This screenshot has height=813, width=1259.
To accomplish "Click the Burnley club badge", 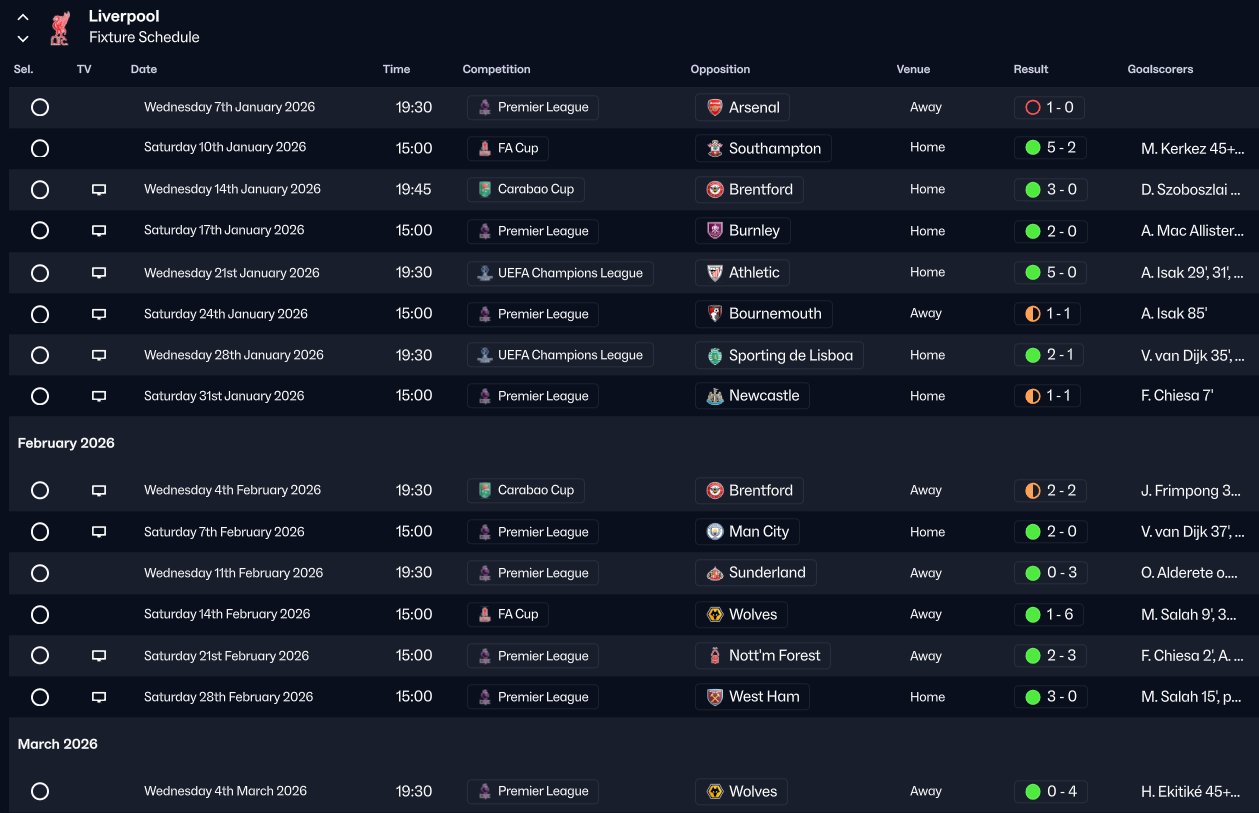I will click(714, 231).
